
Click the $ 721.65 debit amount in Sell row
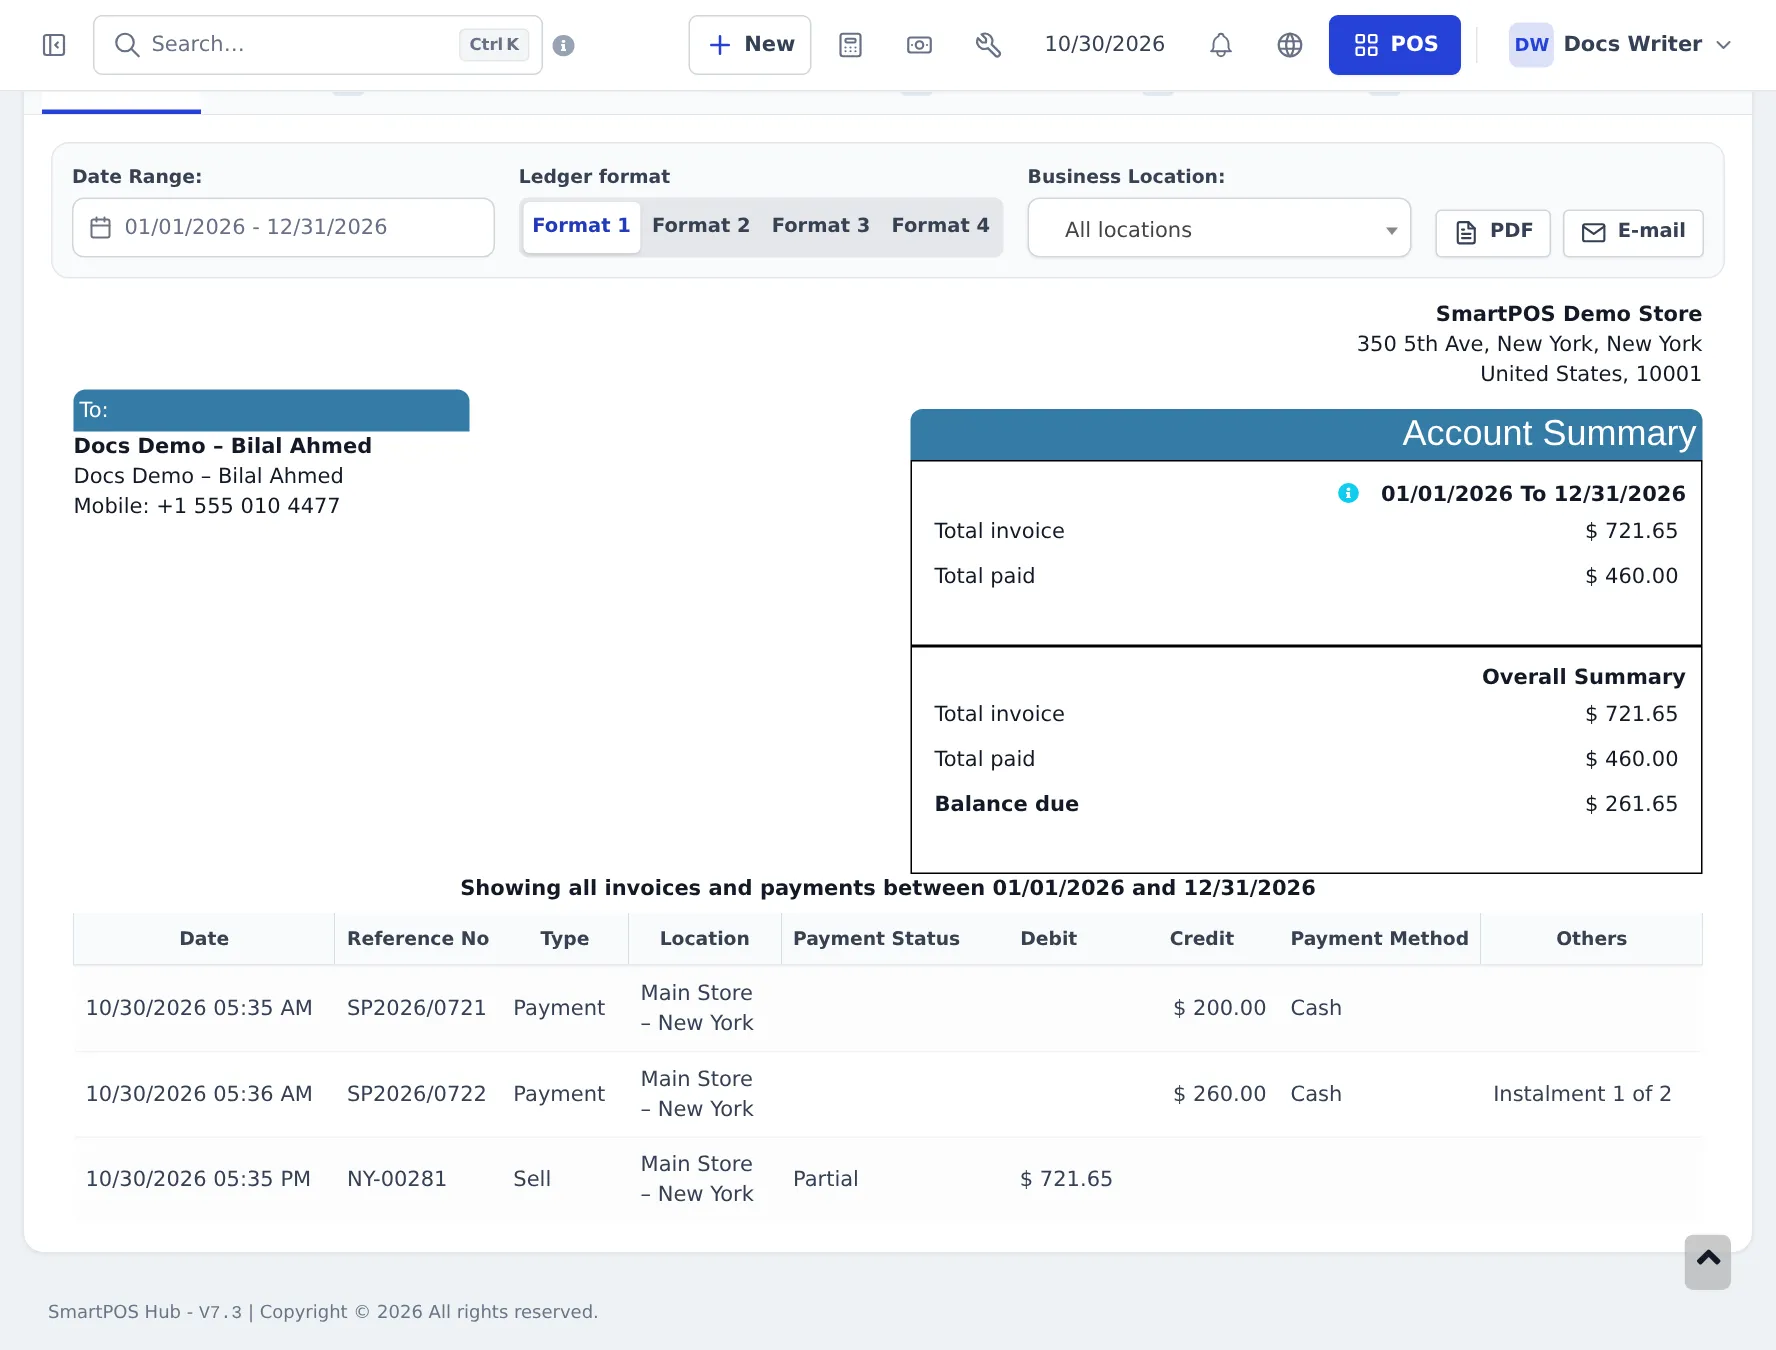click(1066, 1179)
